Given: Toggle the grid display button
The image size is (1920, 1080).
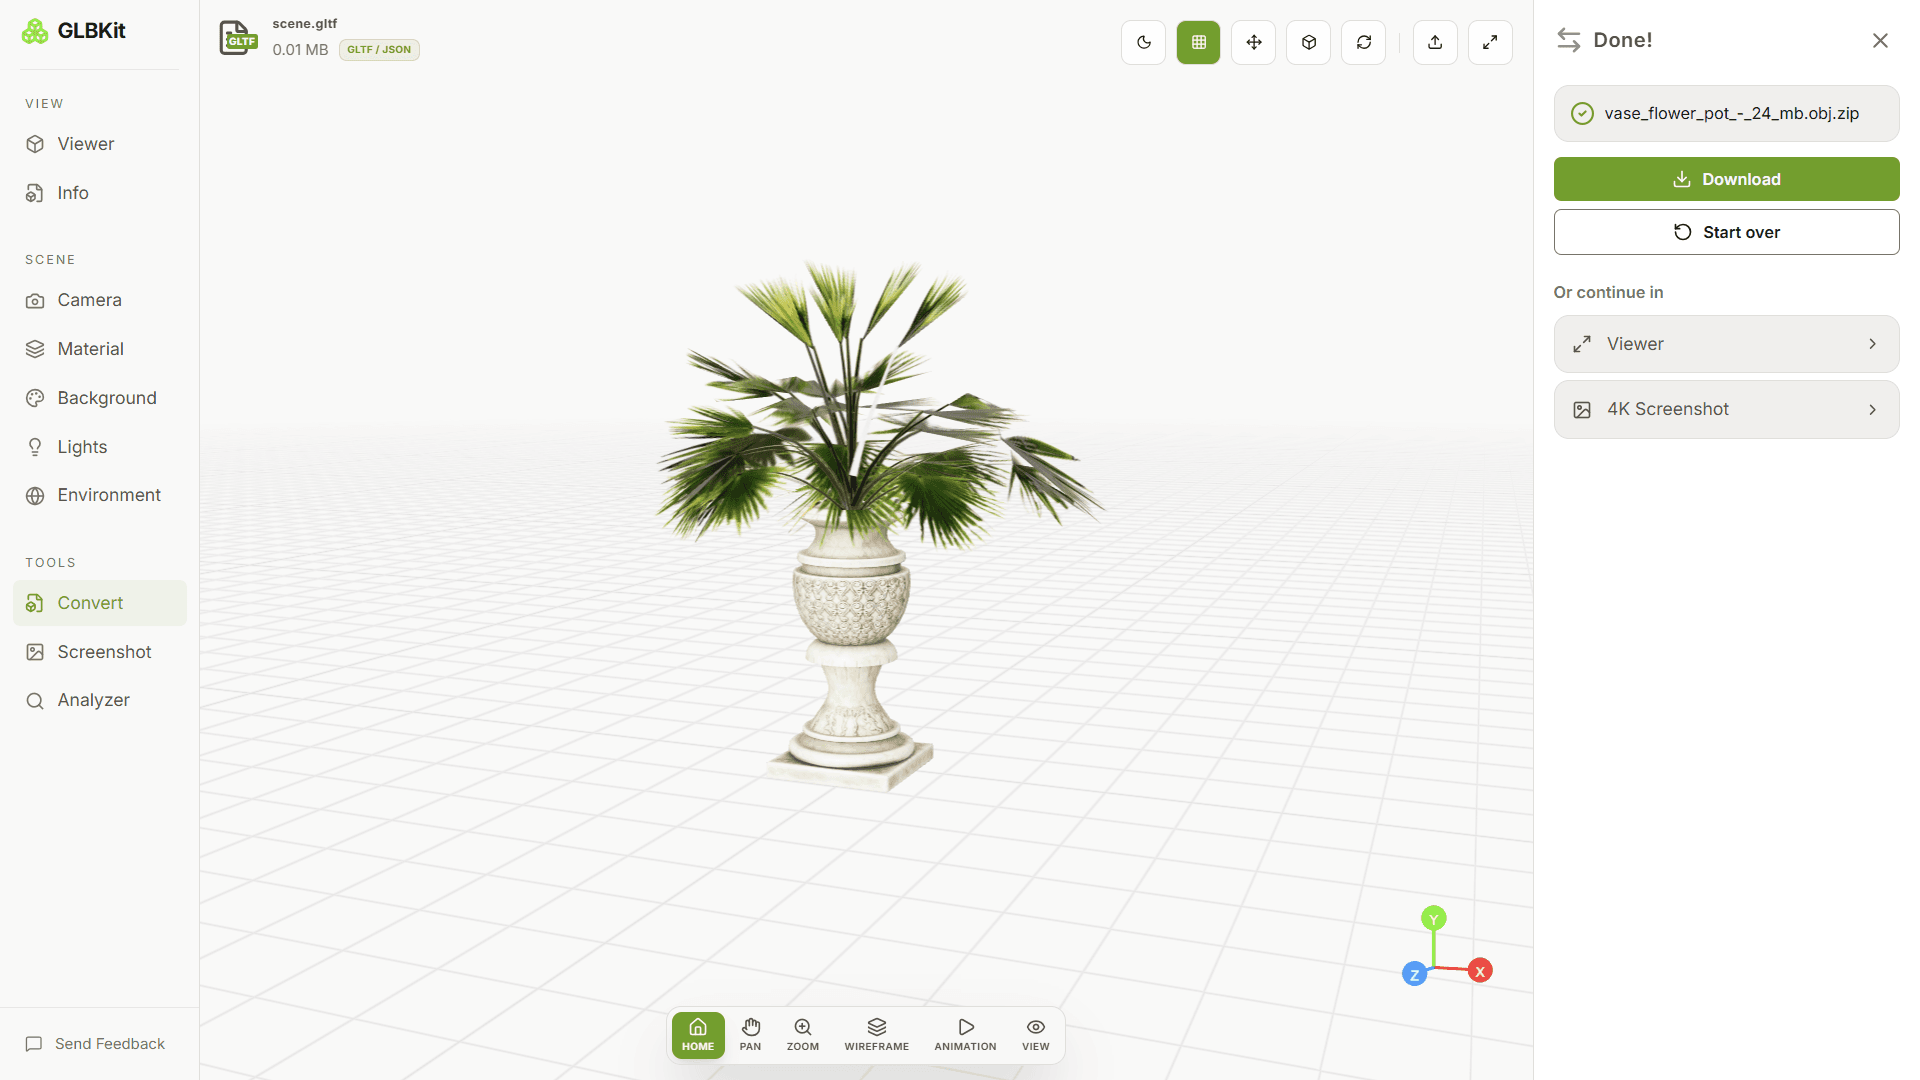Looking at the screenshot, I should point(1198,42).
